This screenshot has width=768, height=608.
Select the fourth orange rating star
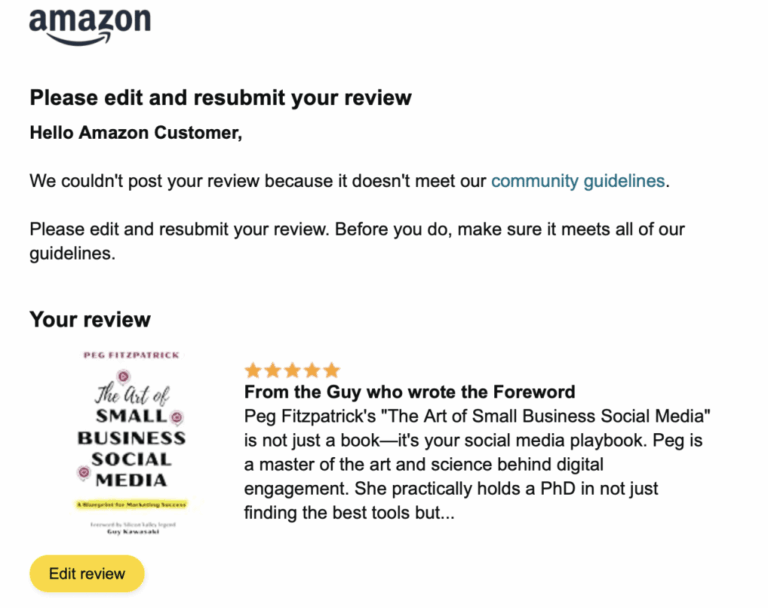coord(312,370)
